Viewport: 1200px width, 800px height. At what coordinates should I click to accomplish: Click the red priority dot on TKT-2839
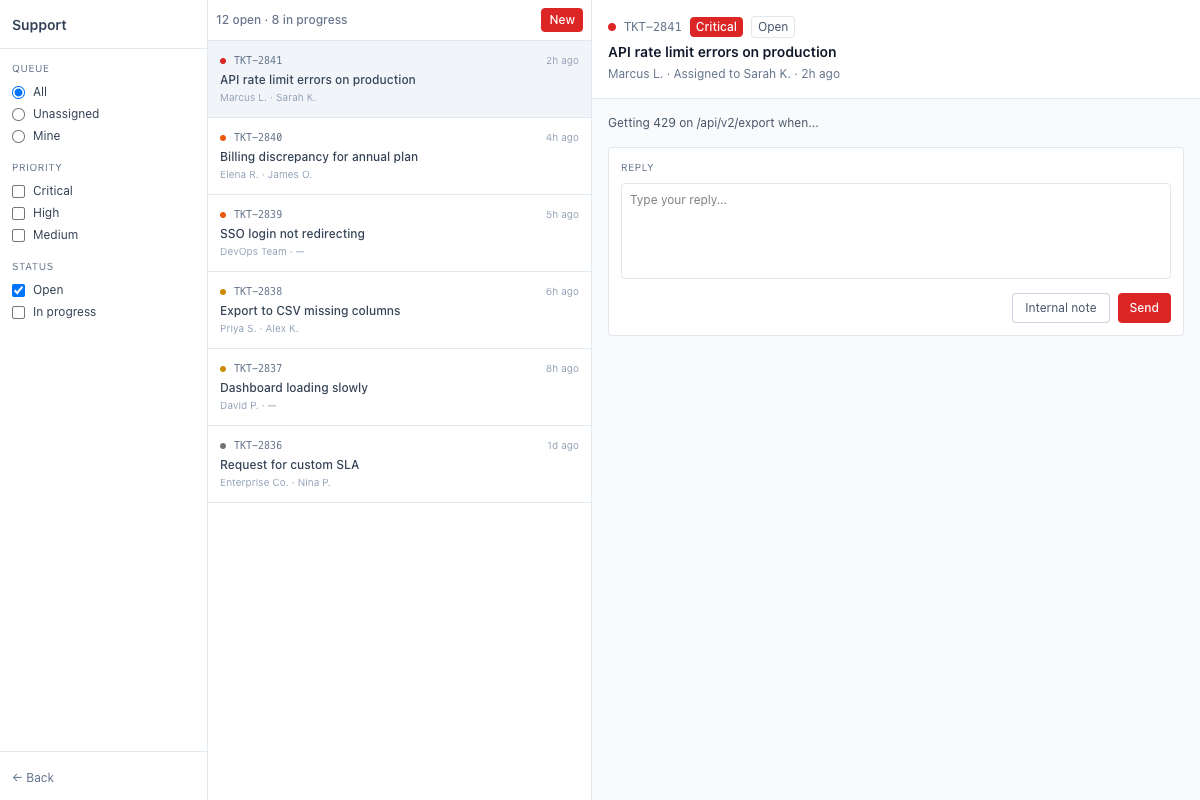221,214
